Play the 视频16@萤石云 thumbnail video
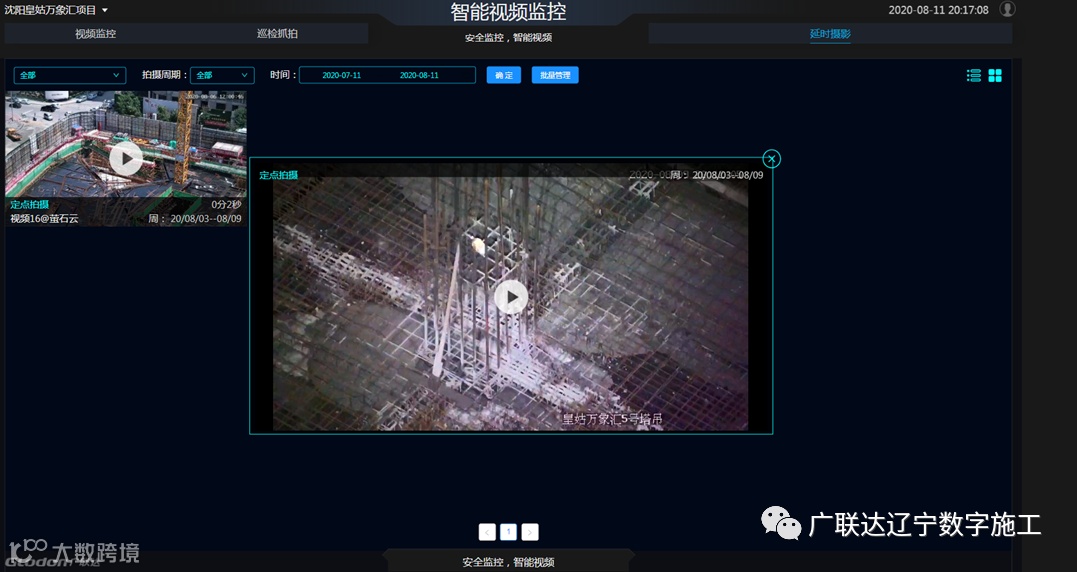The height and width of the screenshot is (572, 1077). 126,159
